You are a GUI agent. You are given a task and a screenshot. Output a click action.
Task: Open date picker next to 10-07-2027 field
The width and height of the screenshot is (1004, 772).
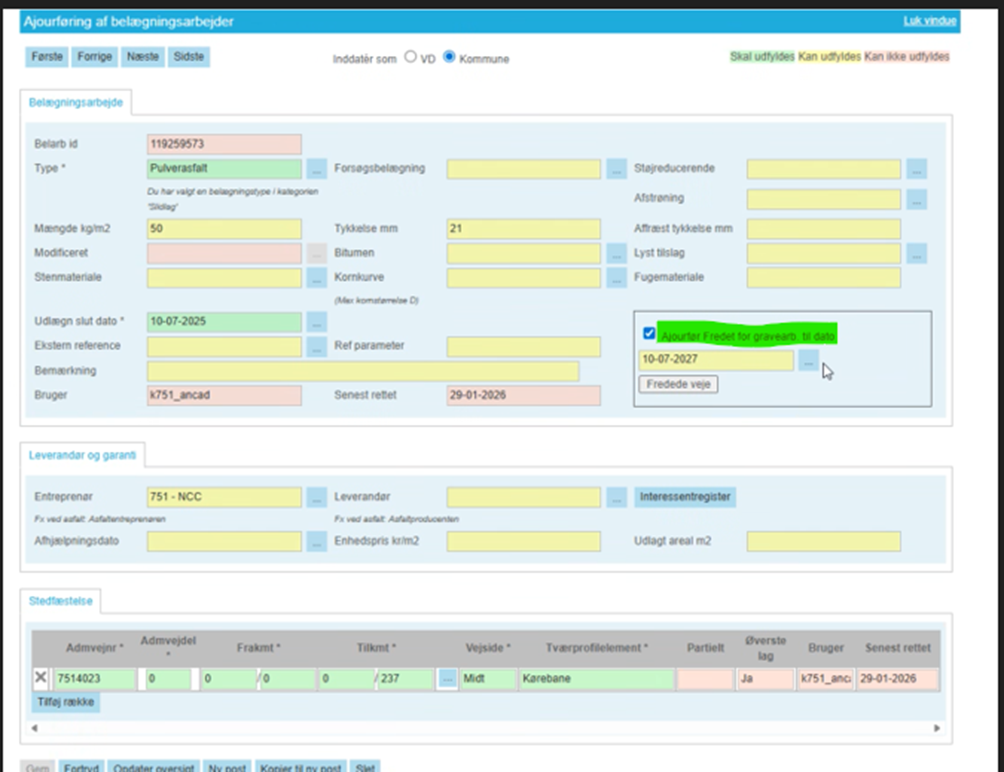(x=808, y=361)
